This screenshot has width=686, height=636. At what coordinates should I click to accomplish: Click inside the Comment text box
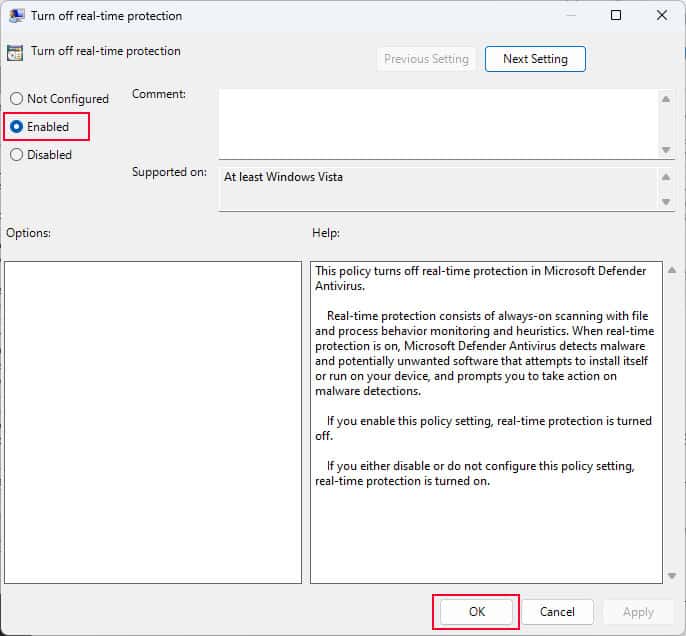tap(439, 124)
